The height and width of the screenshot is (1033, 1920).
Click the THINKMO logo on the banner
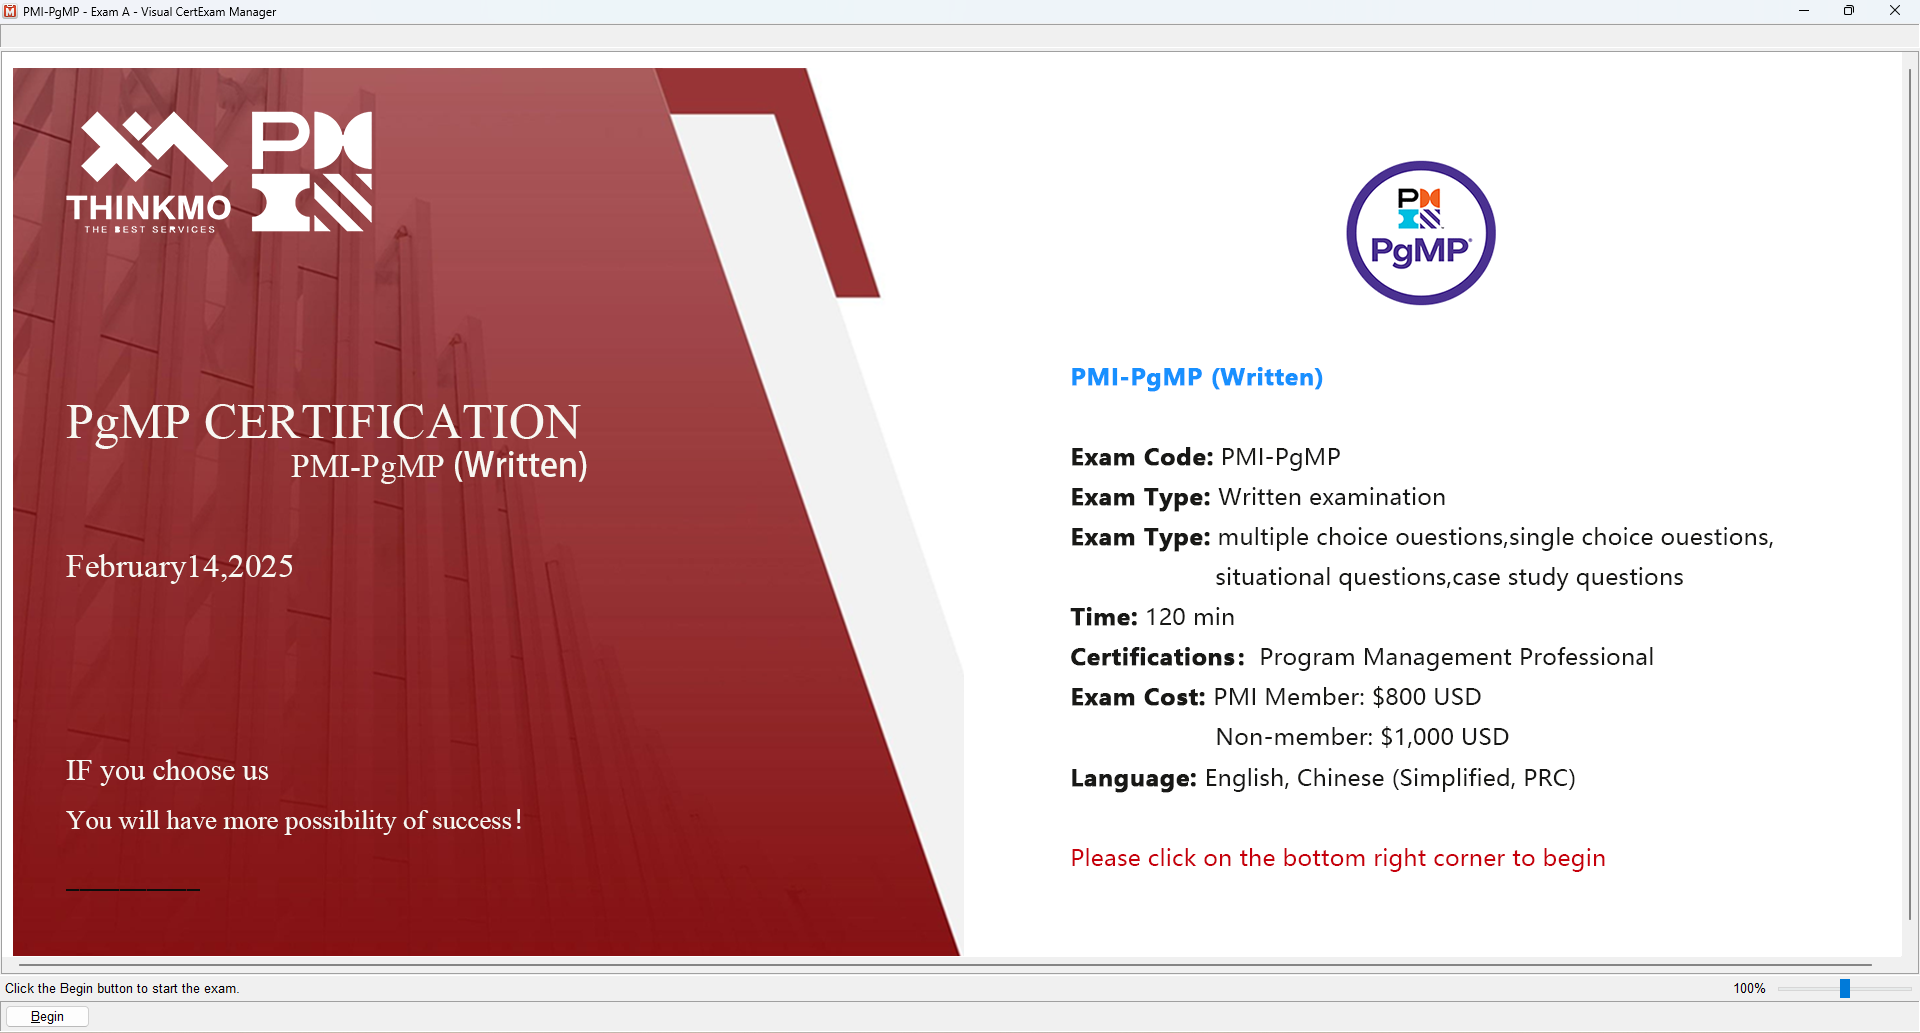click(x=148, y=172)
